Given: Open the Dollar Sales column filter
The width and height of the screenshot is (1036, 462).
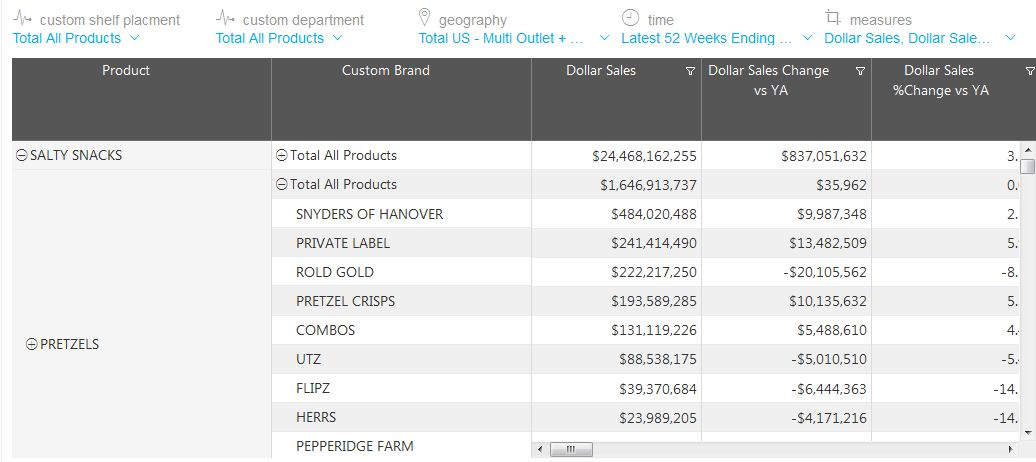Looking at the screenshot, I should [x=690, y=72].
